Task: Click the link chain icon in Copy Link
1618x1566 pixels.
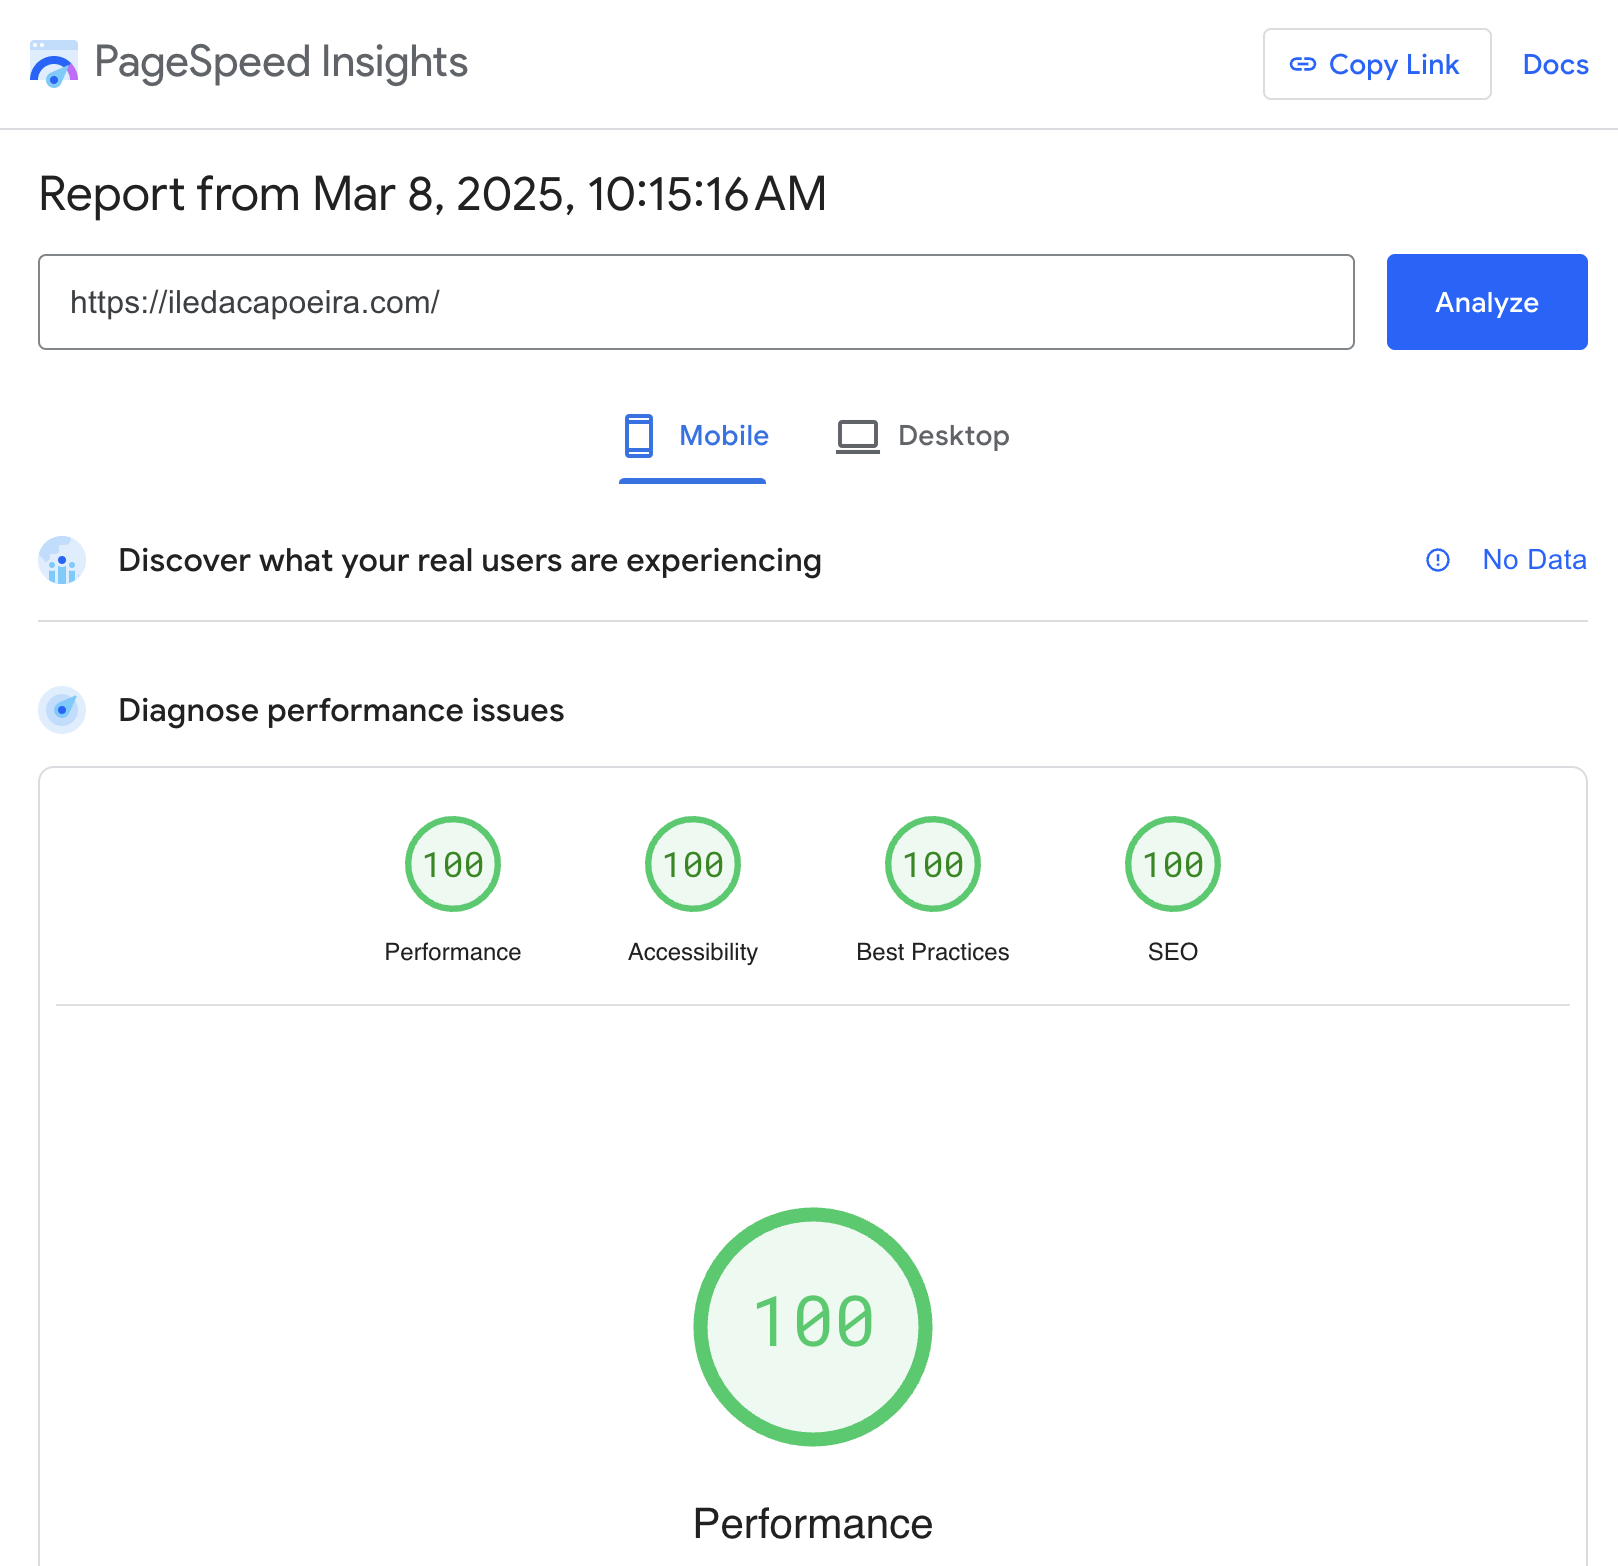Action: coord(1303,65)
